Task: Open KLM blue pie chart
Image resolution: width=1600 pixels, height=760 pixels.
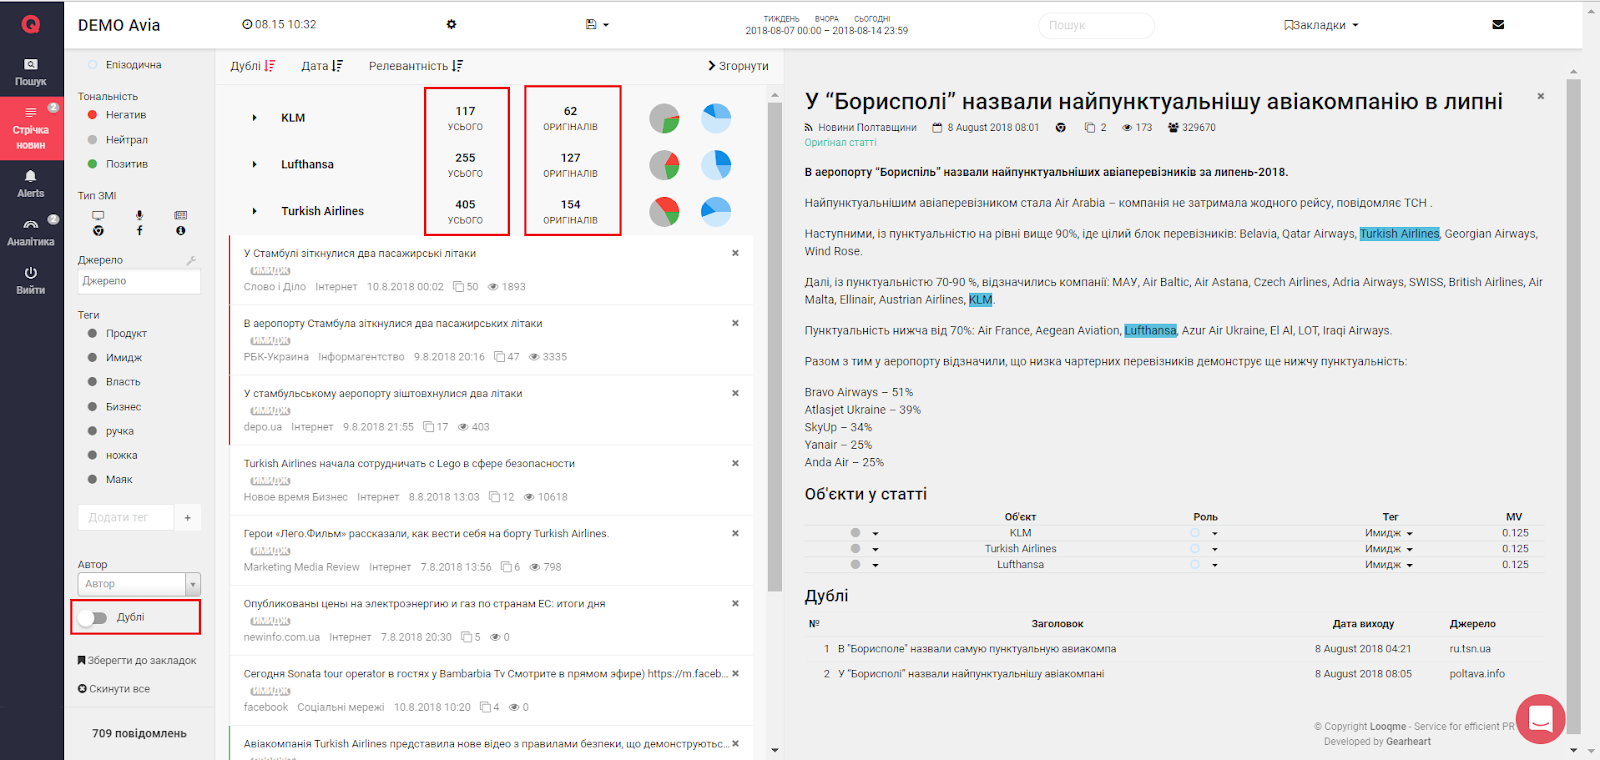Action: pos(716,118)
